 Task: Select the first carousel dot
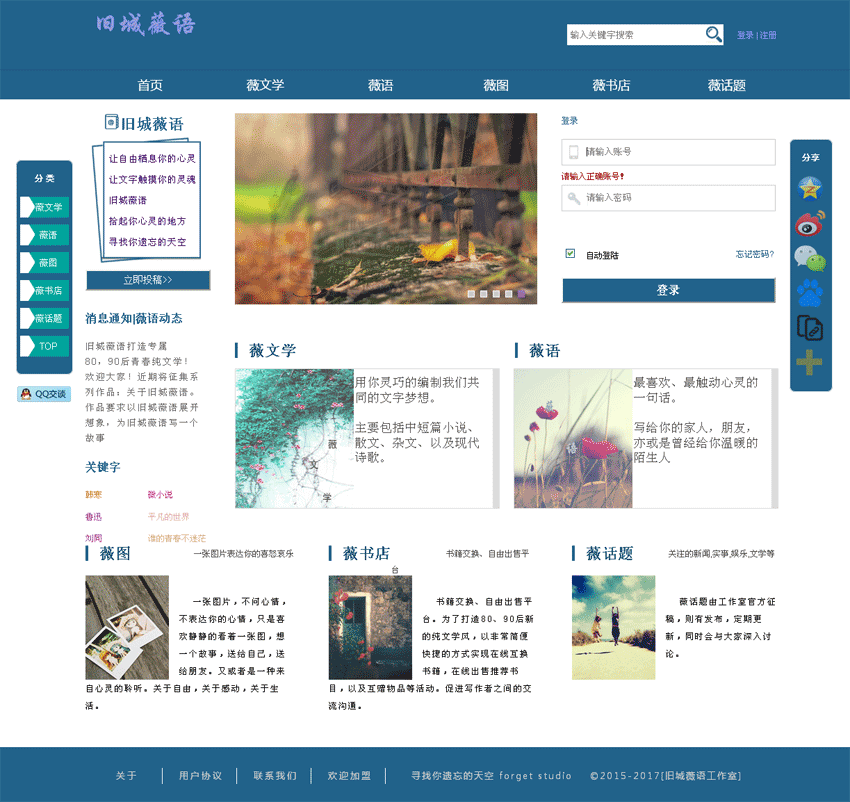coord(471,294)
